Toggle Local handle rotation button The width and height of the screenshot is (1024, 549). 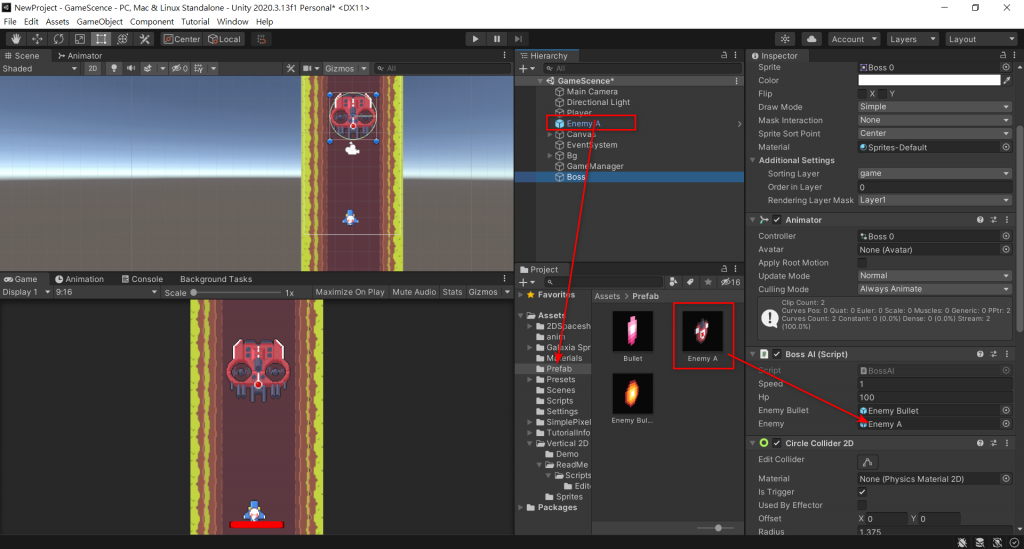[225, 39]
